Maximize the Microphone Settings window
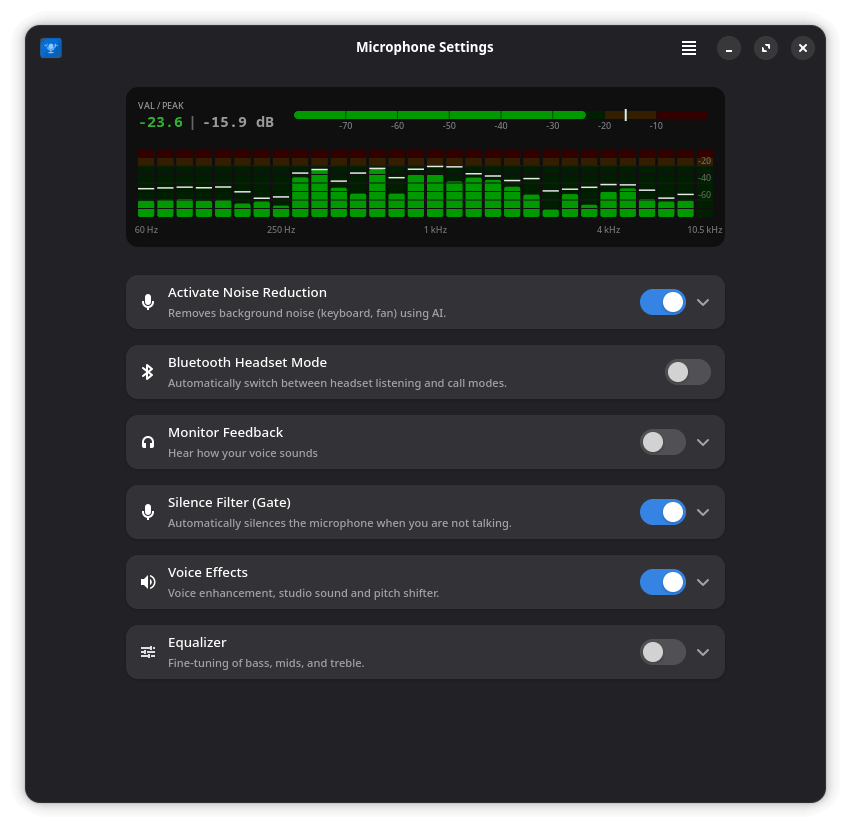 coord(766,48)
